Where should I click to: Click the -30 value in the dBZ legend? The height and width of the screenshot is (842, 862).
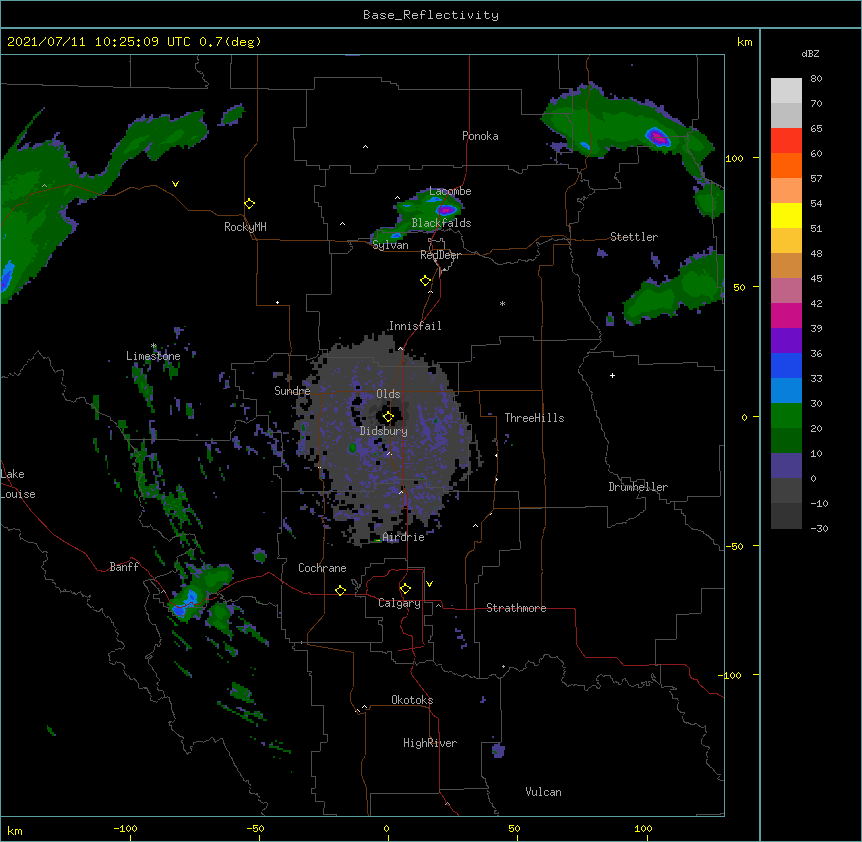819,528
